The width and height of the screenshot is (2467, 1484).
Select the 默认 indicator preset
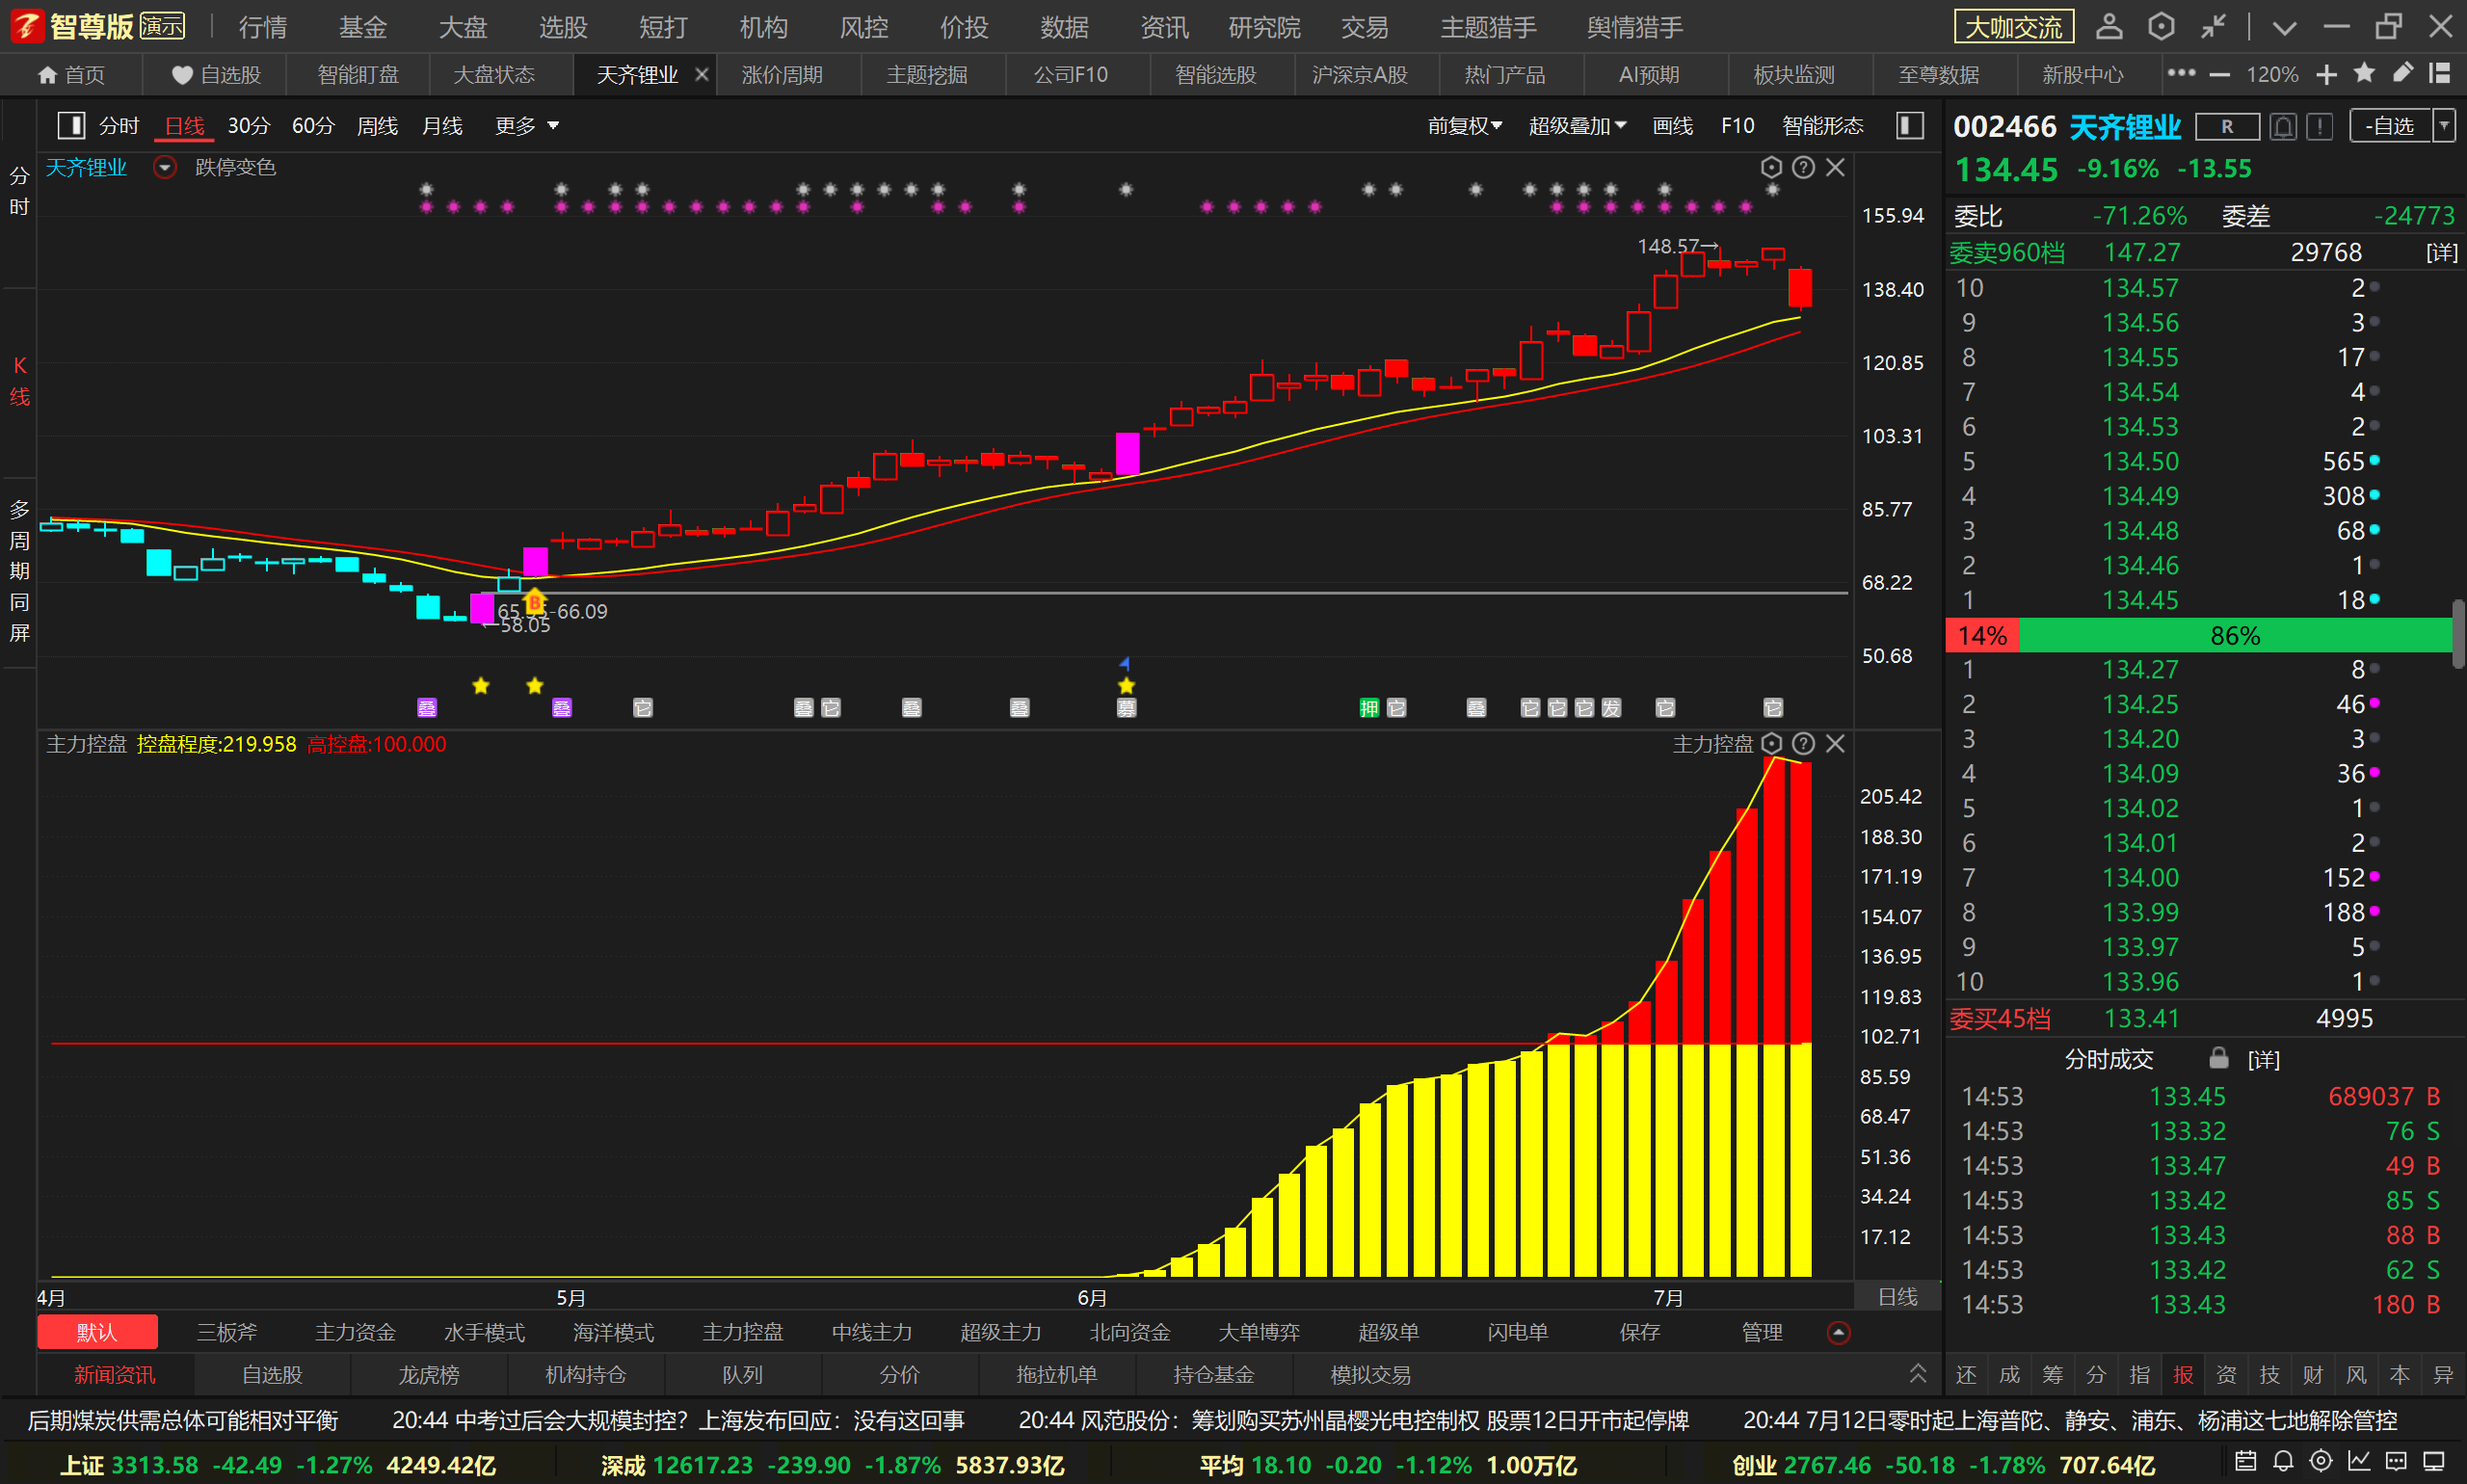97,1332
